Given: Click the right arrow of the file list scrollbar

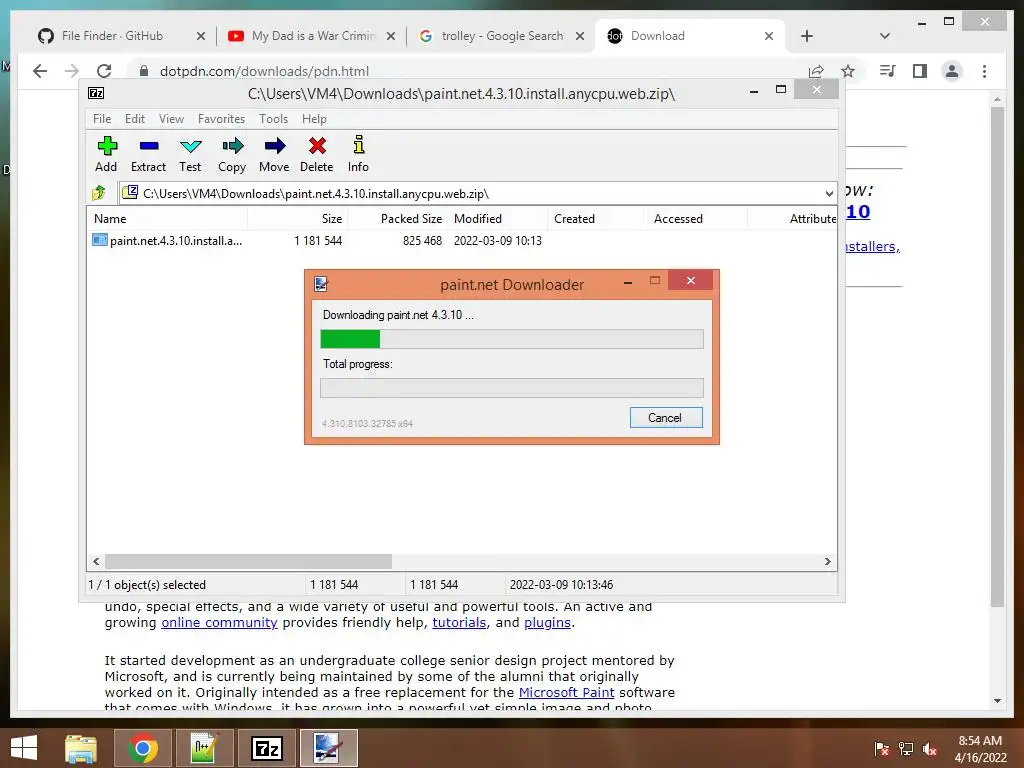Looking at the screenshot, I should click(x=827, y=562).
